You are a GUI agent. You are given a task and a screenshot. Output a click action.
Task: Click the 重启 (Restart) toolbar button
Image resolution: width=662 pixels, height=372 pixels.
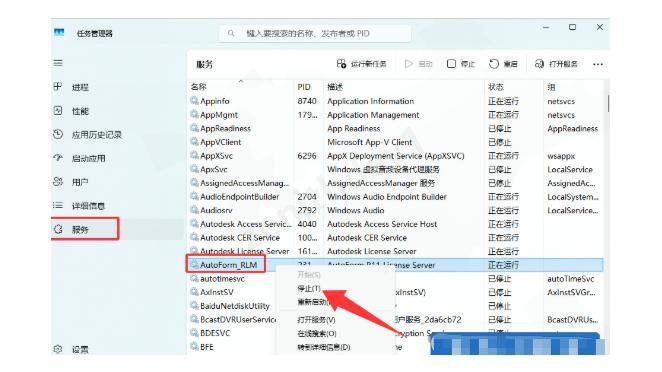pos(503,64)
